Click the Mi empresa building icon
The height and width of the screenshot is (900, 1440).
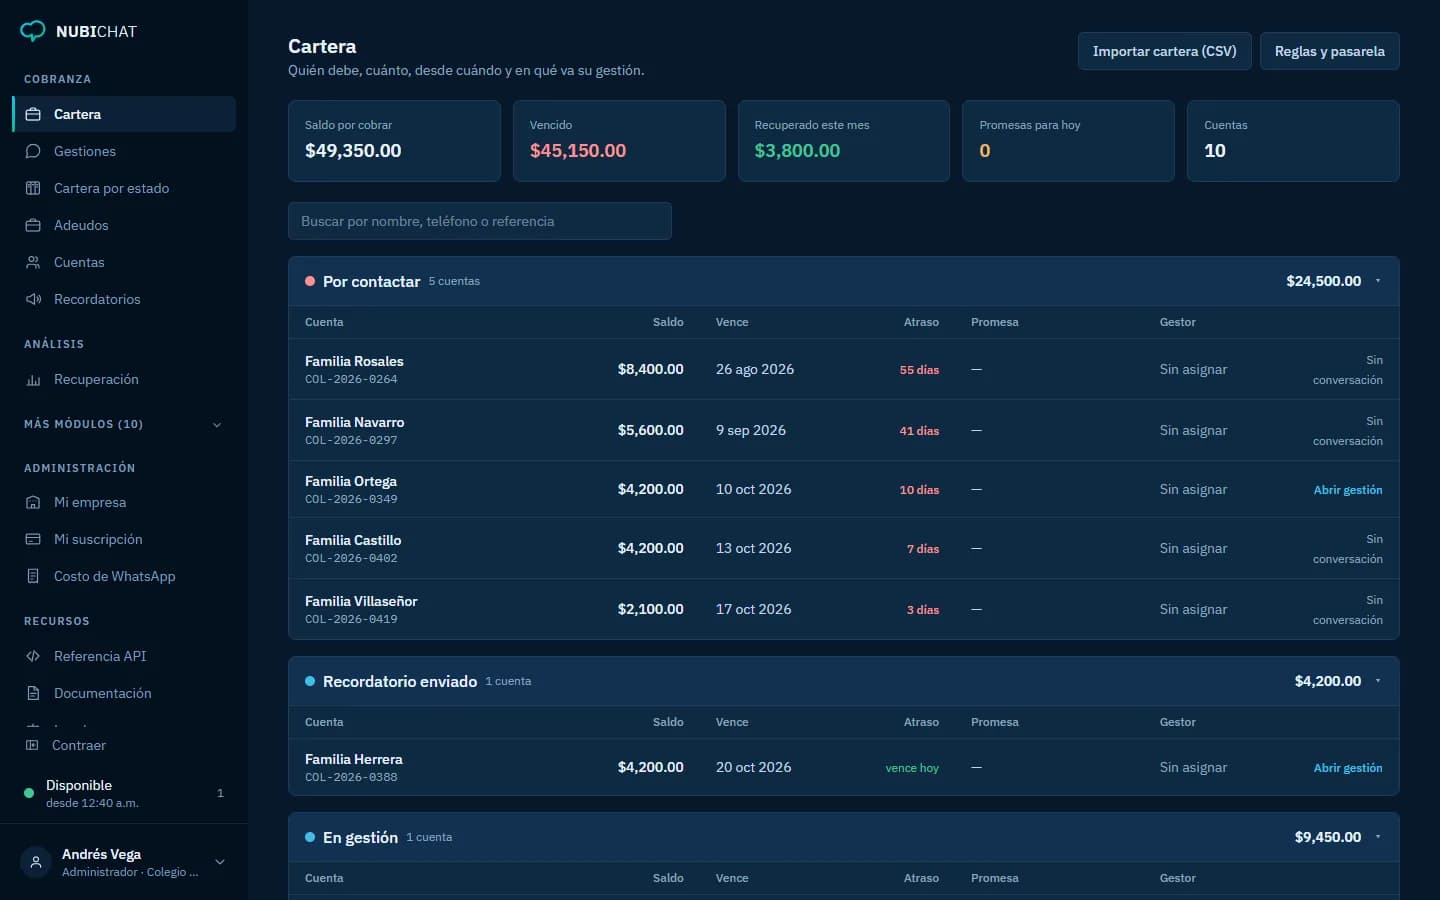pyautogui.click(x=33, y=502)
